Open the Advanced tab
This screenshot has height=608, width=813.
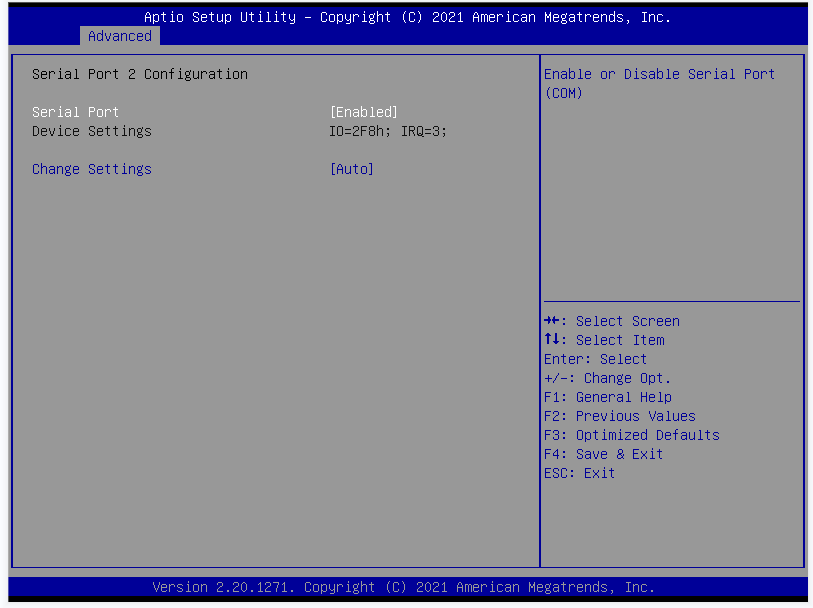click(x=120, y=36)
